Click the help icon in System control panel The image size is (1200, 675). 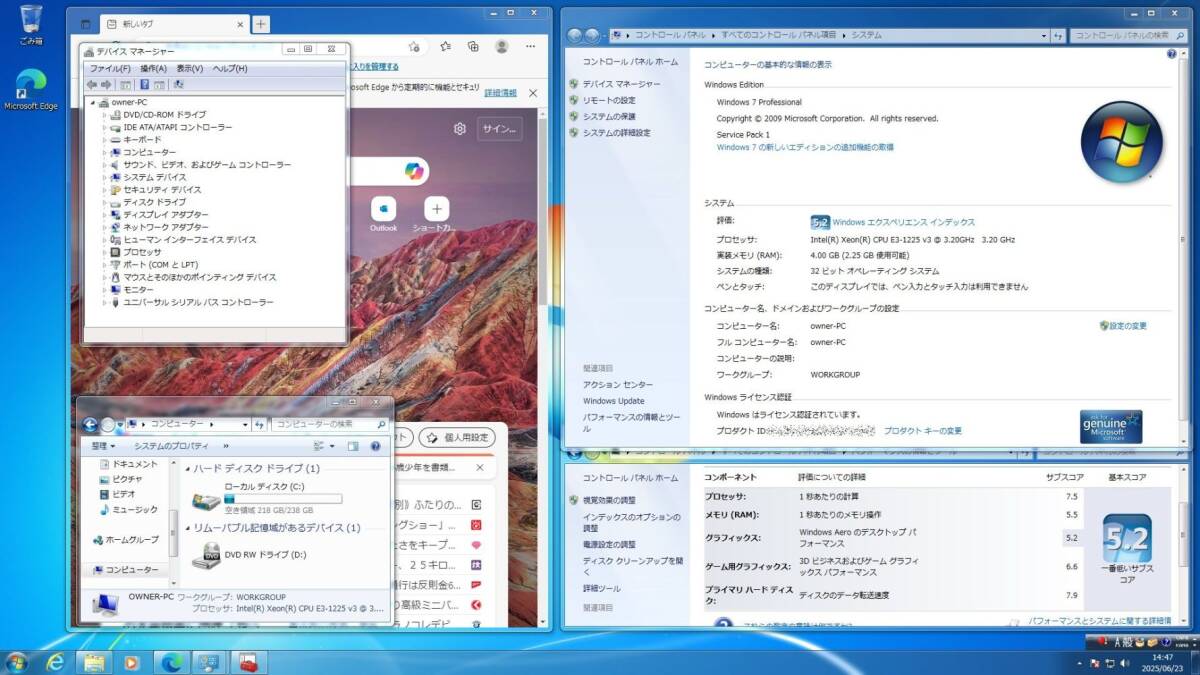coord(1171,53)
